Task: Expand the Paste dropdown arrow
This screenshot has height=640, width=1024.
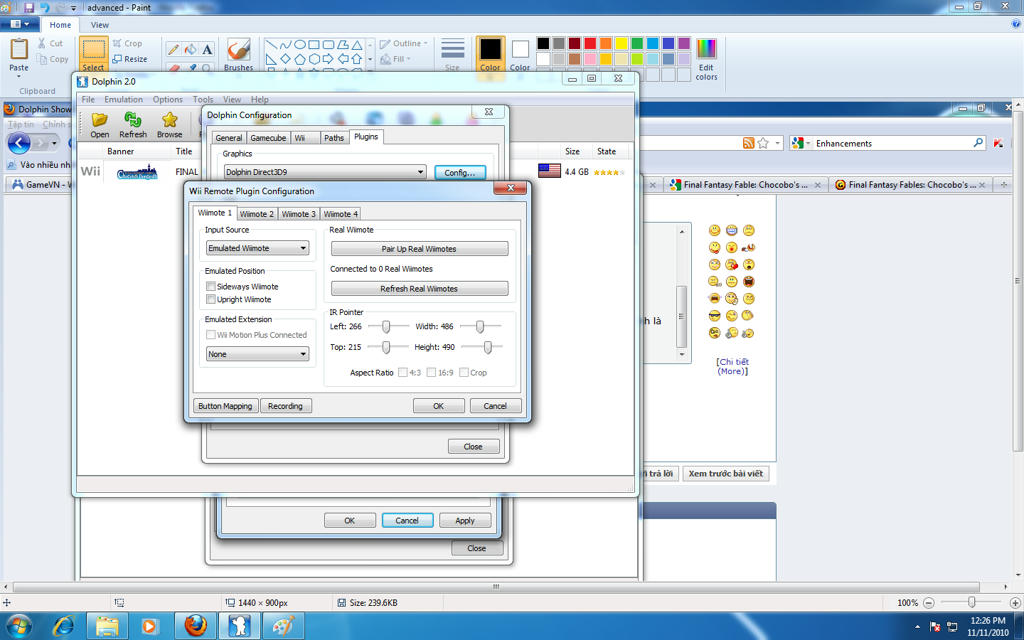Action: 19,76
